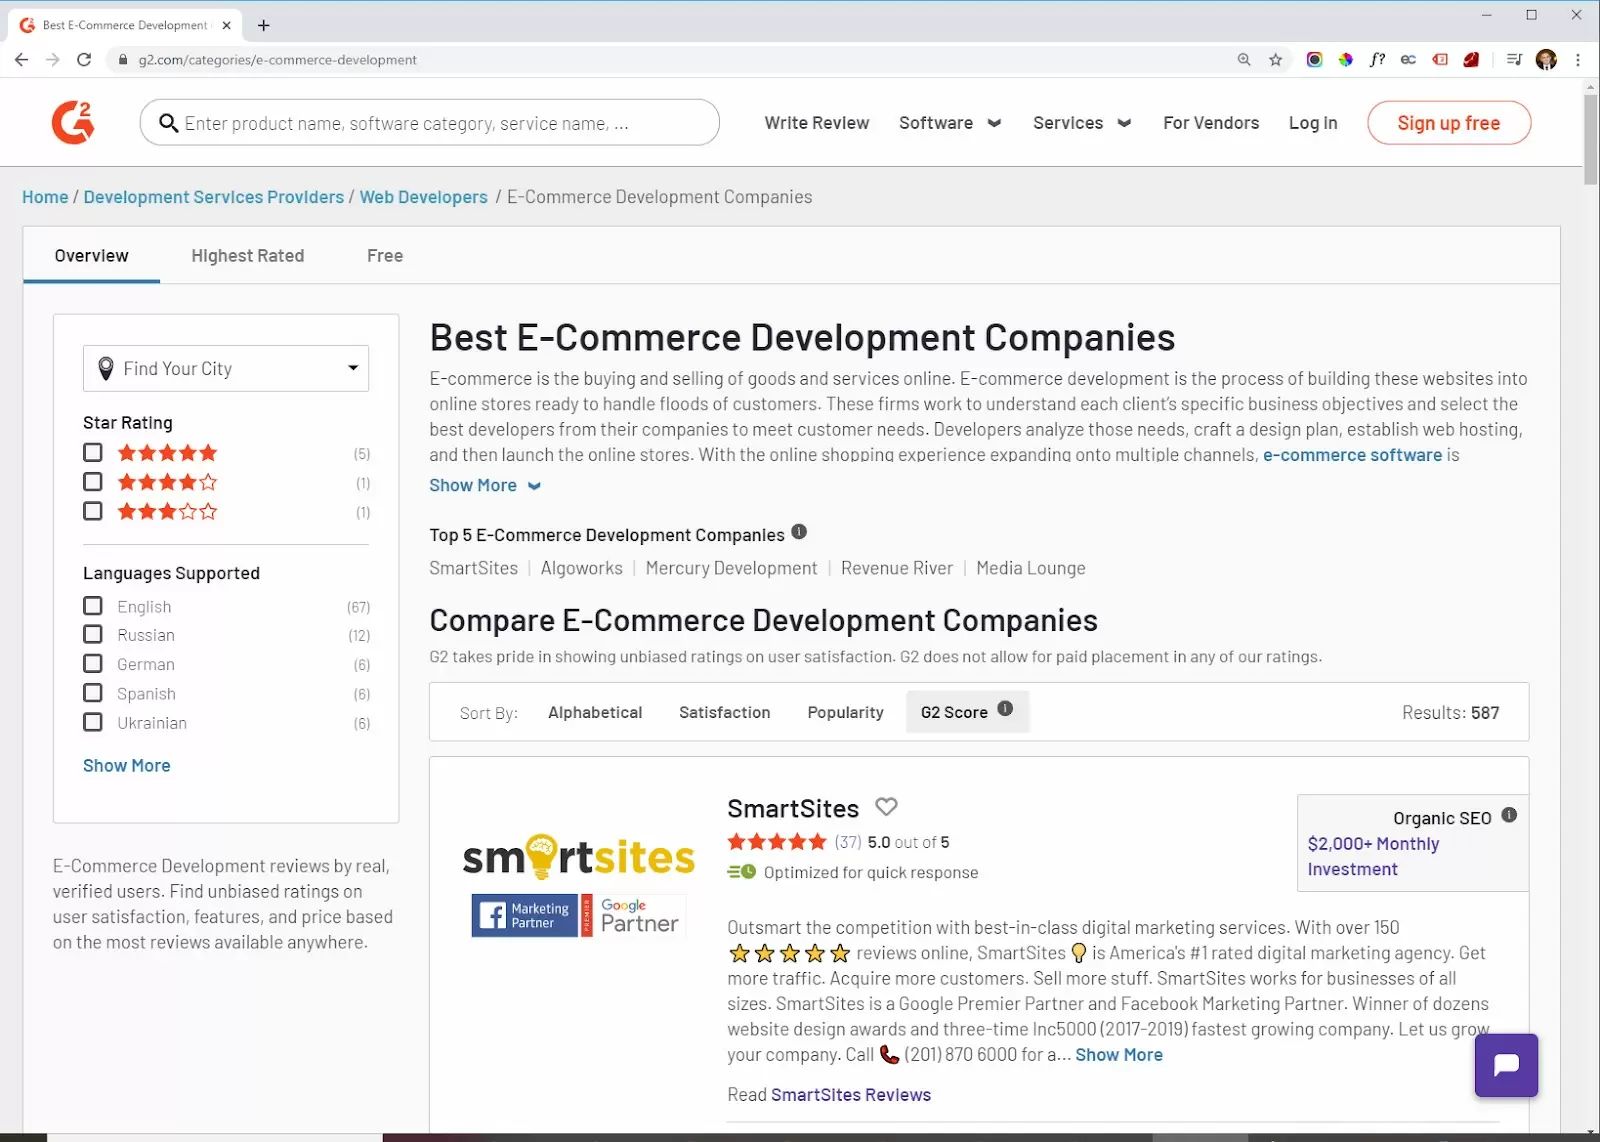
Task: Click the search magnifier icon
Action: click(x=168, y=123)
